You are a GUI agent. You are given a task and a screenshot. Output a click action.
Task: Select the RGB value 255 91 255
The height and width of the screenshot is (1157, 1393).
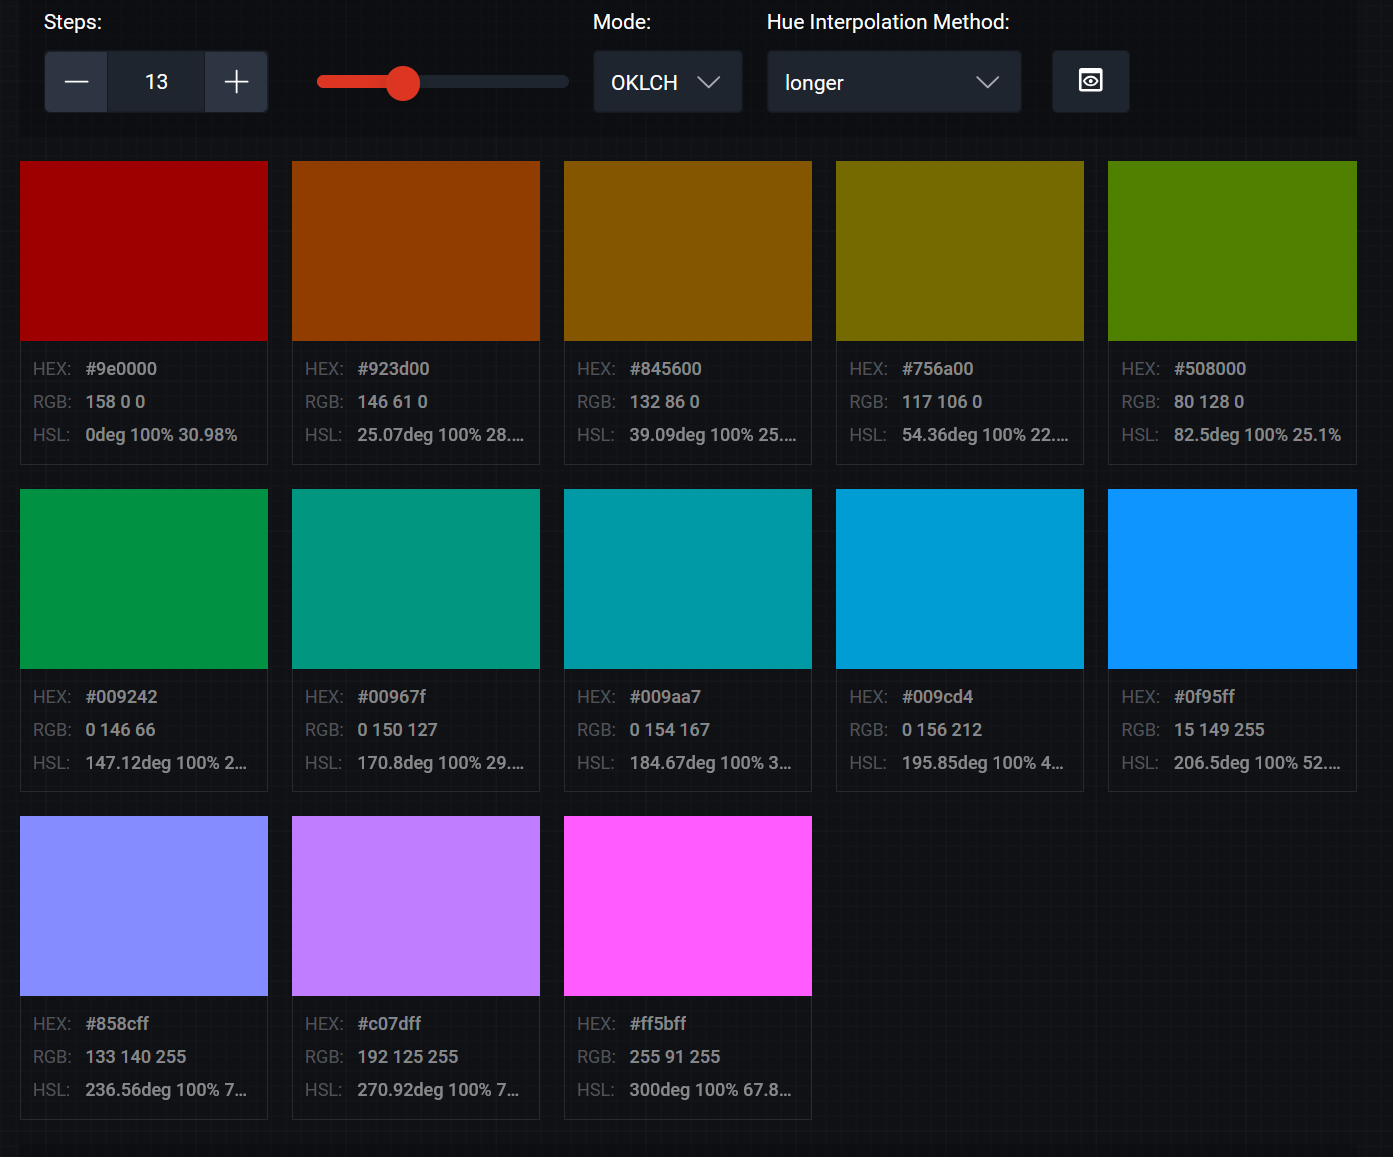[675, 1057]
